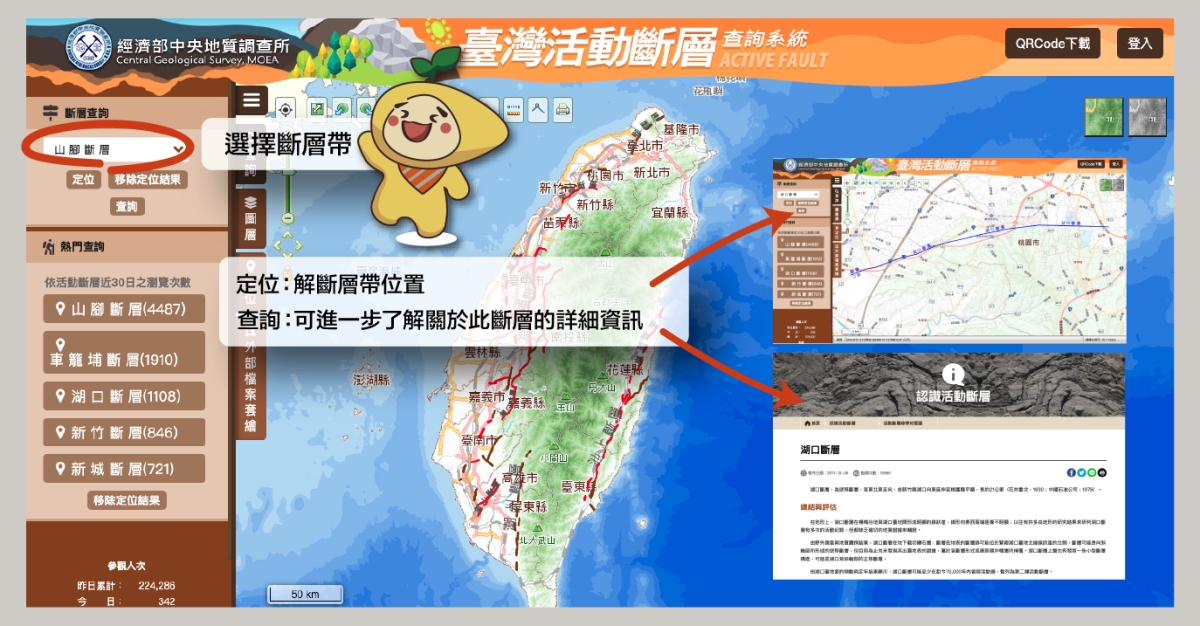
Task: Click the previous-extent map tool icon
Action: [343, 109]
